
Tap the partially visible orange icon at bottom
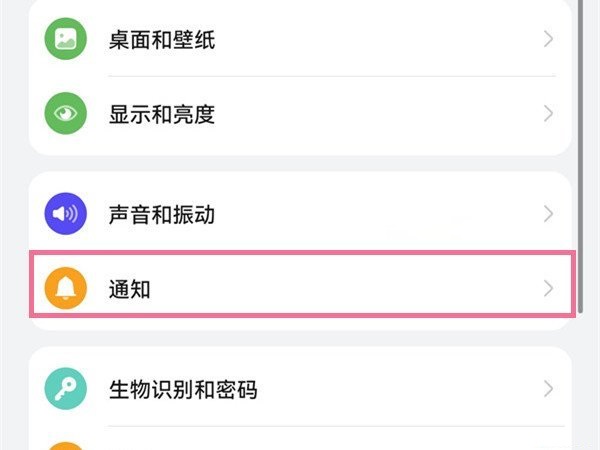coord(67,444)
